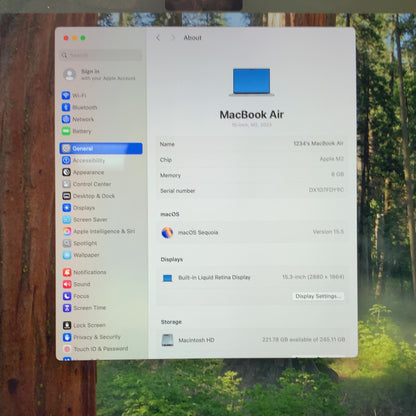Open the macOS Sequoia version row
This screenshot has height=416, width=416.
252,232
